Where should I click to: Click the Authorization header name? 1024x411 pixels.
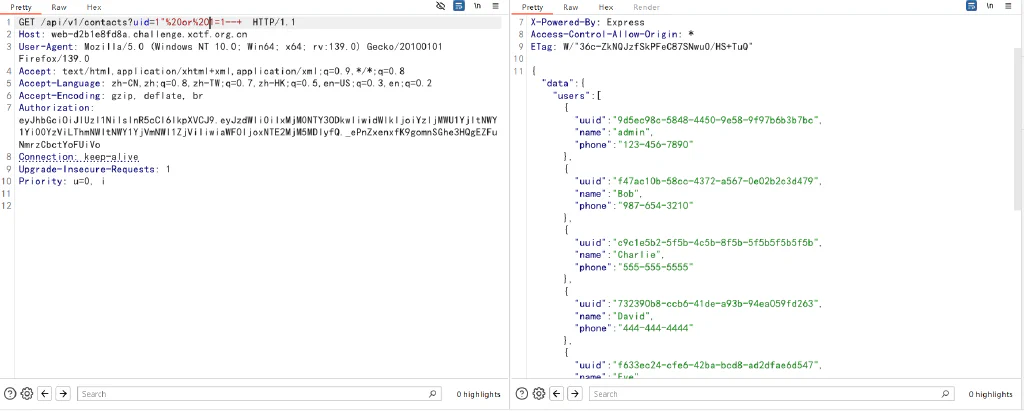(56, 108)
